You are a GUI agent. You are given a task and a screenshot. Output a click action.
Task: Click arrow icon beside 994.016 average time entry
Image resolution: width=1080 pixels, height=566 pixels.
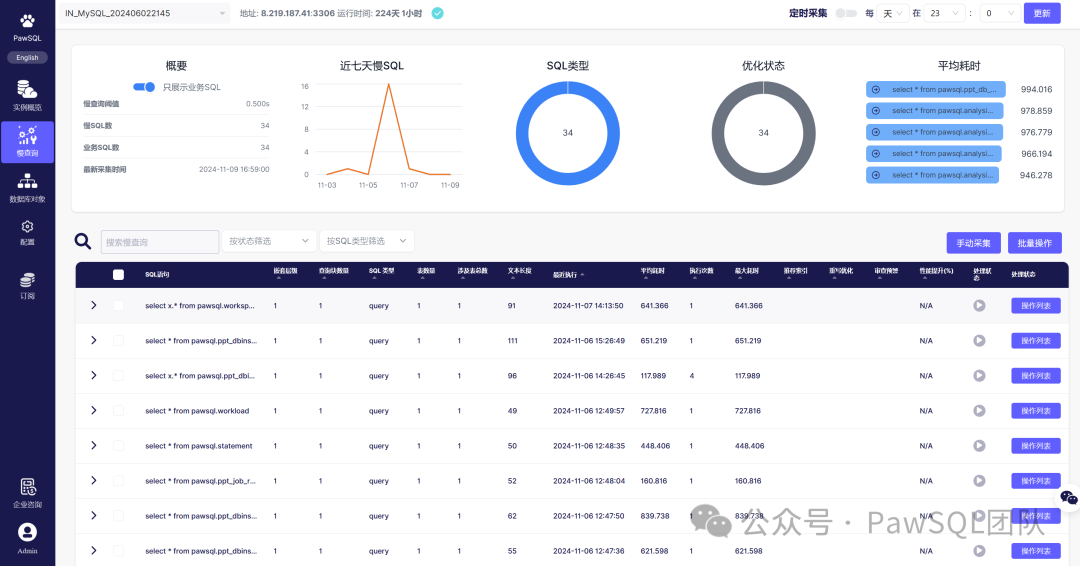coord(876,90)
